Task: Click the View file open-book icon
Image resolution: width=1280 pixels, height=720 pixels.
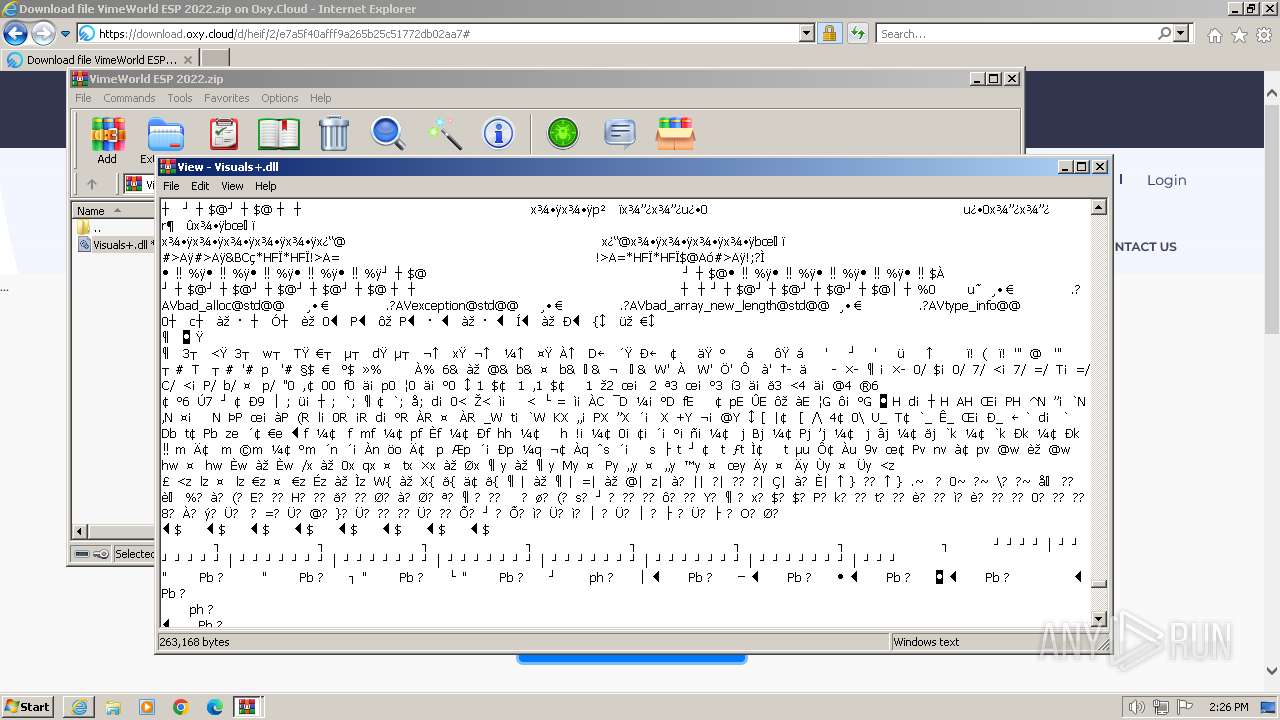Action: pyautogui.click(x=279, y=133)
